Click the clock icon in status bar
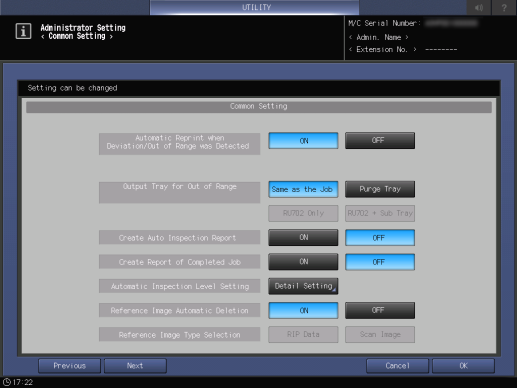Viewport: 517px width, 388px height. click(7, 382)
